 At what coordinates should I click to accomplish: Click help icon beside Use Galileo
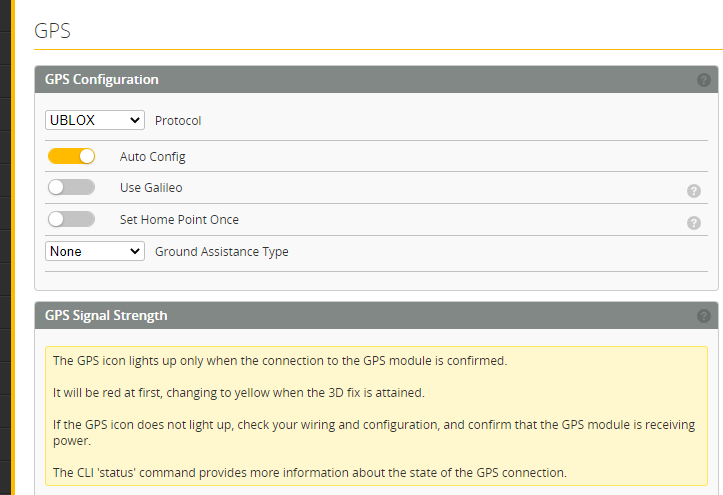click(x=693, y=191)
